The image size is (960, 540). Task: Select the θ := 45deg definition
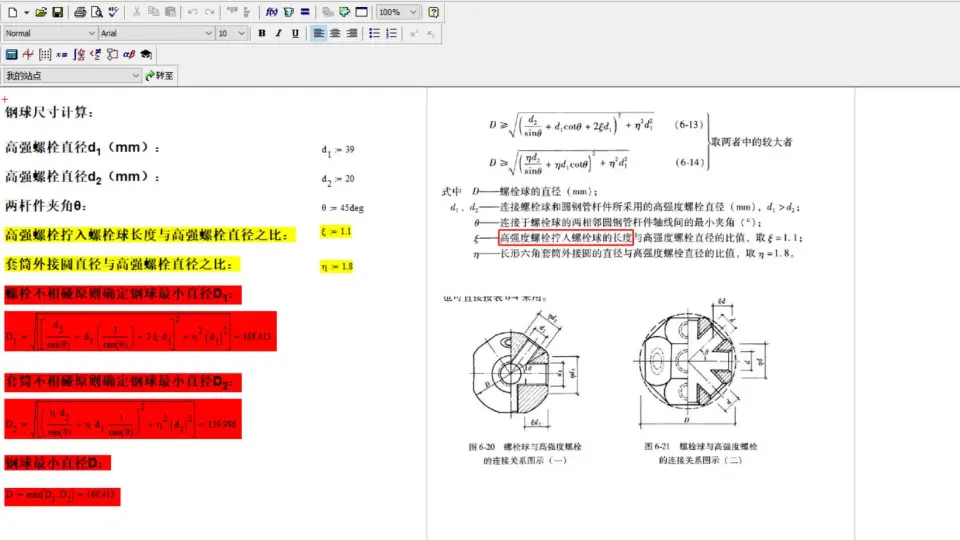(342, 208)
